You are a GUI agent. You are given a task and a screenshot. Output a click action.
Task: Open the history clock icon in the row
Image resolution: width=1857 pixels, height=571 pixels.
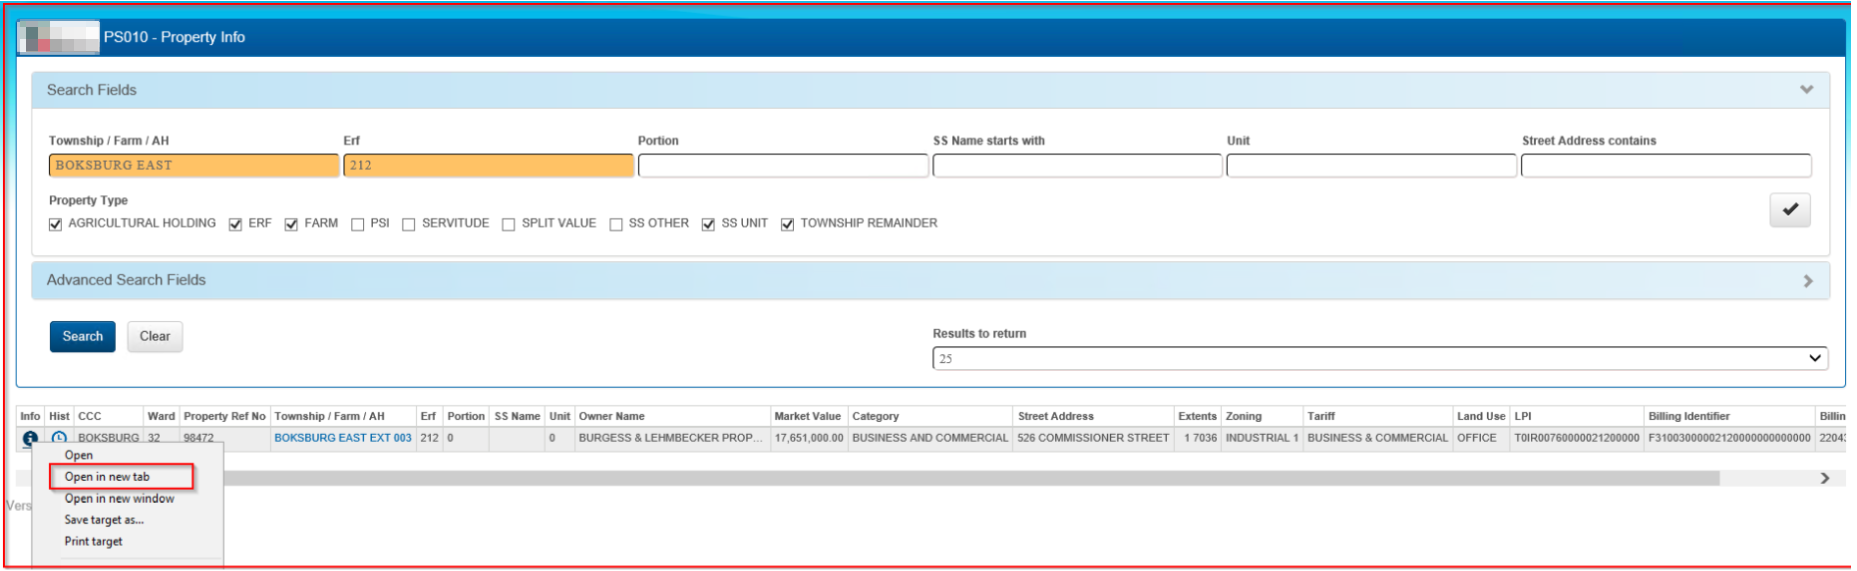click(x=59, y=438)
